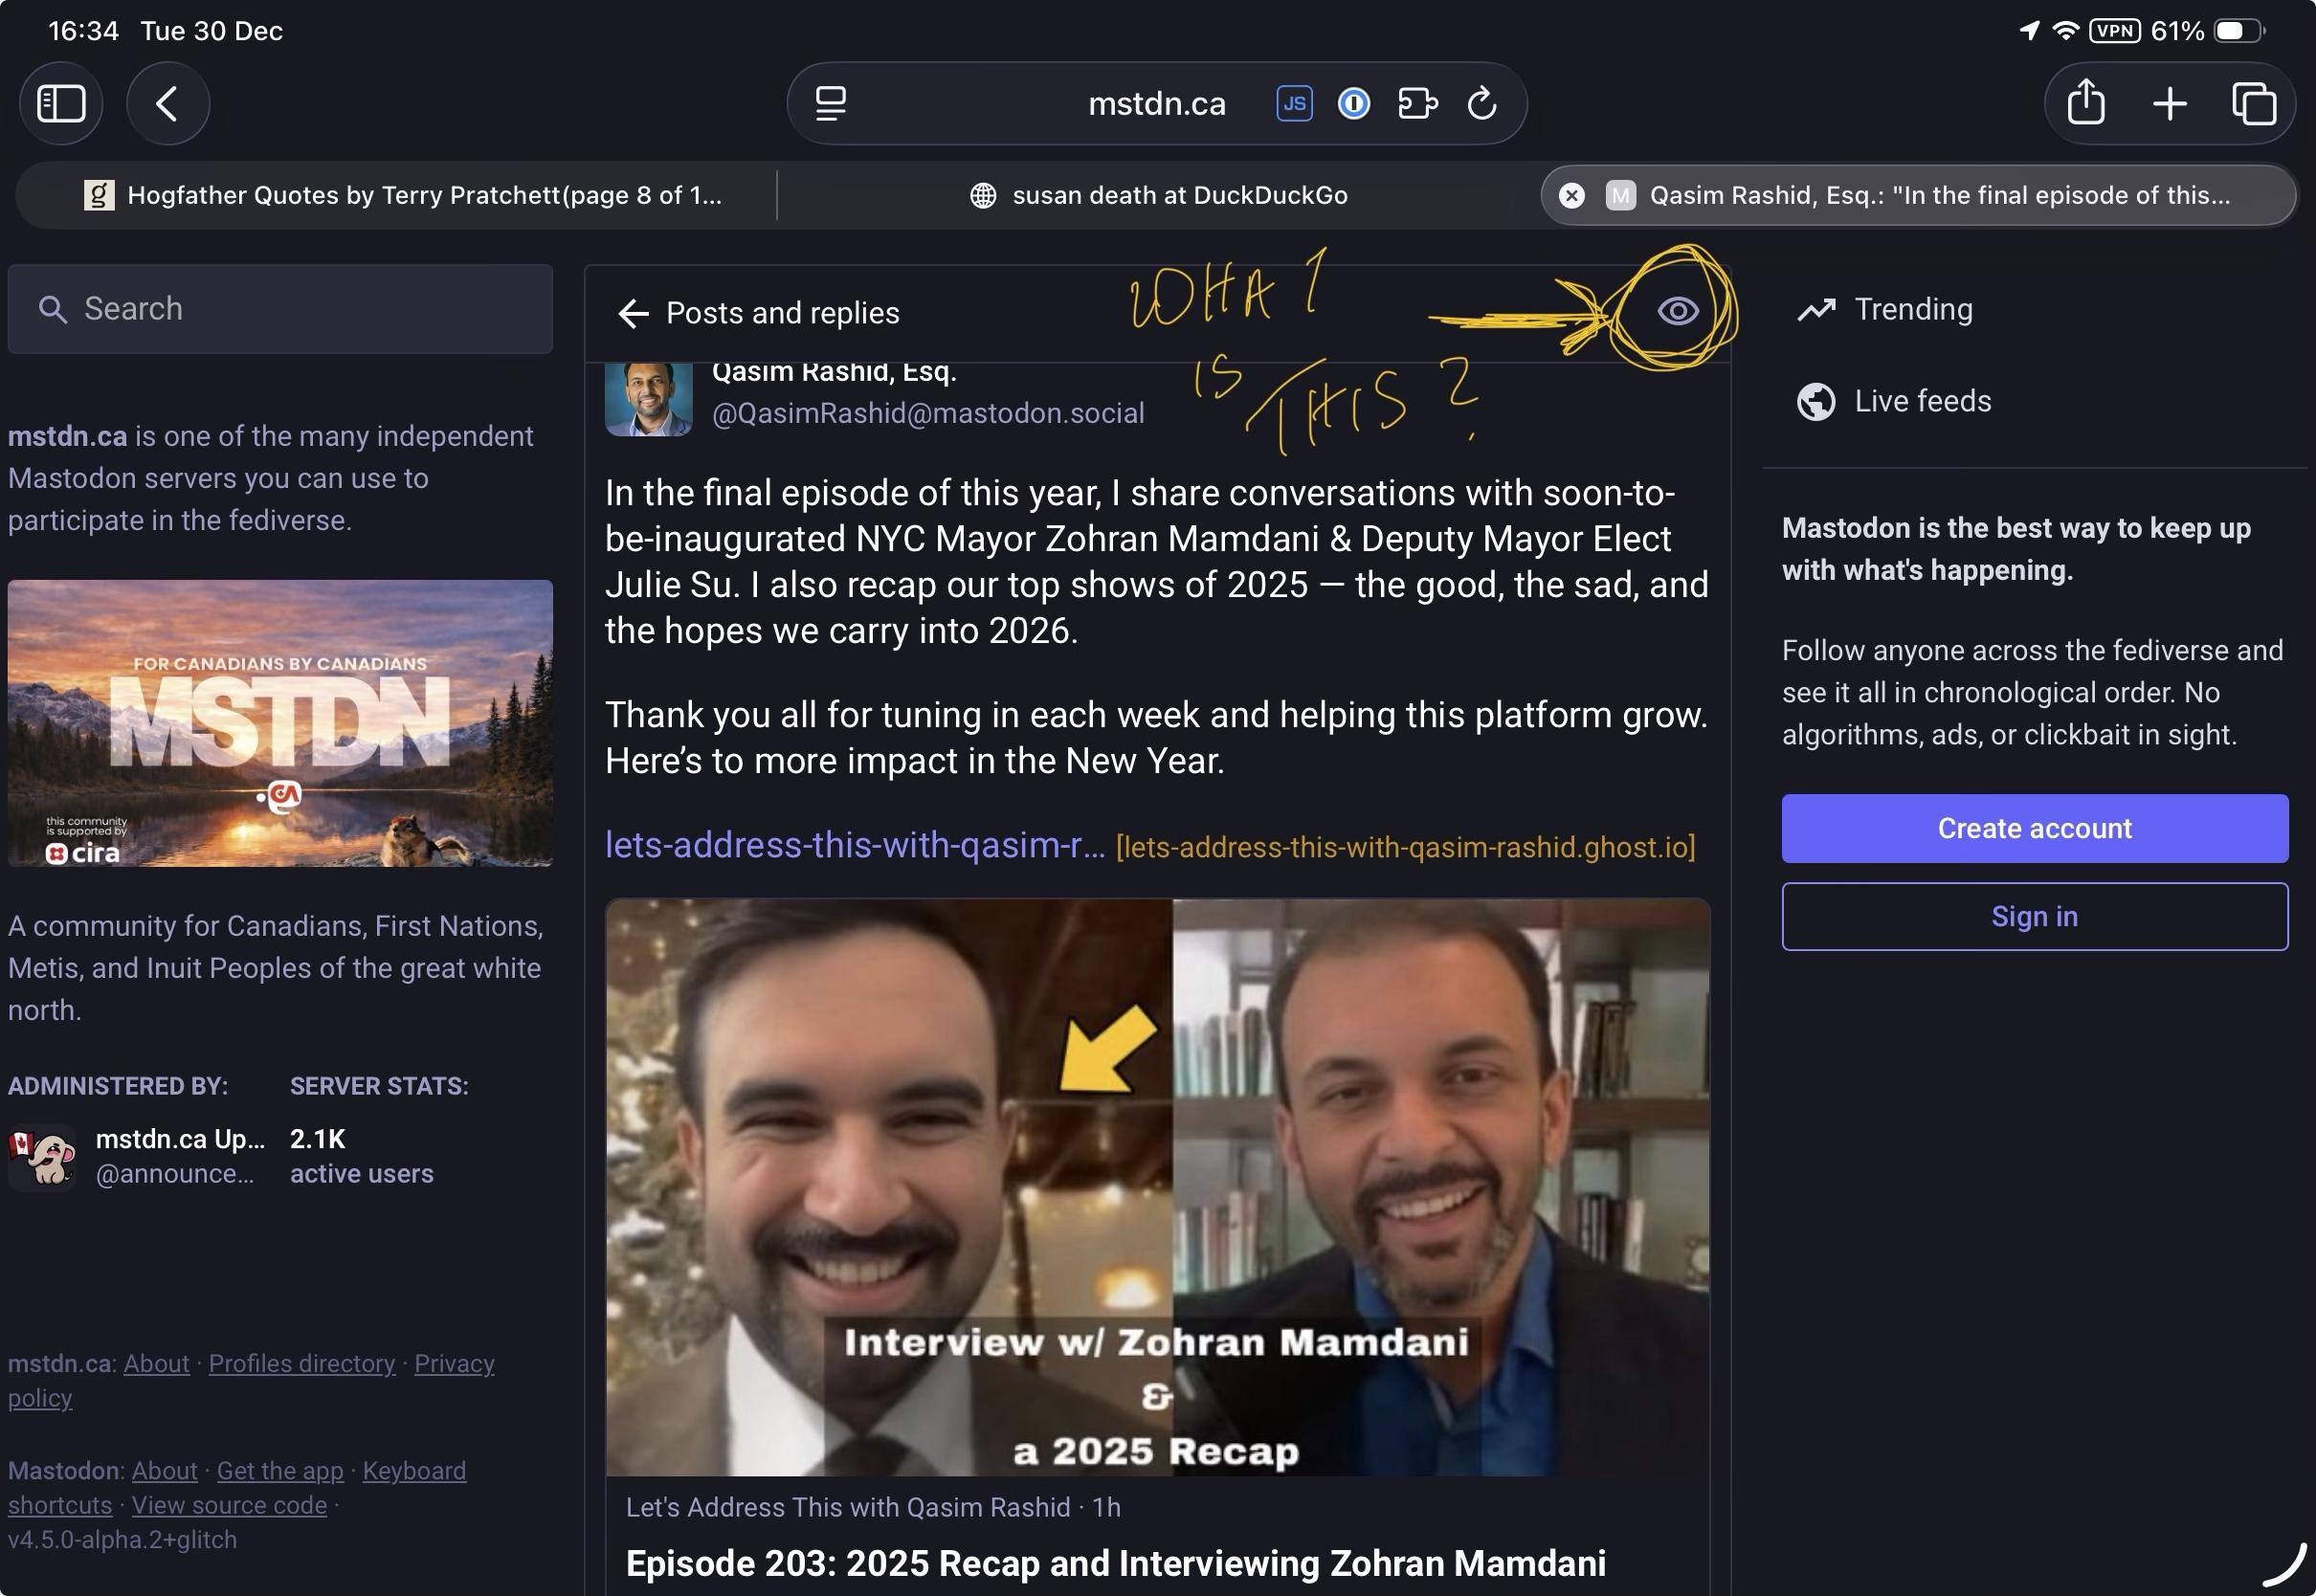Open a new tab with plus icon

[2169, 103]
